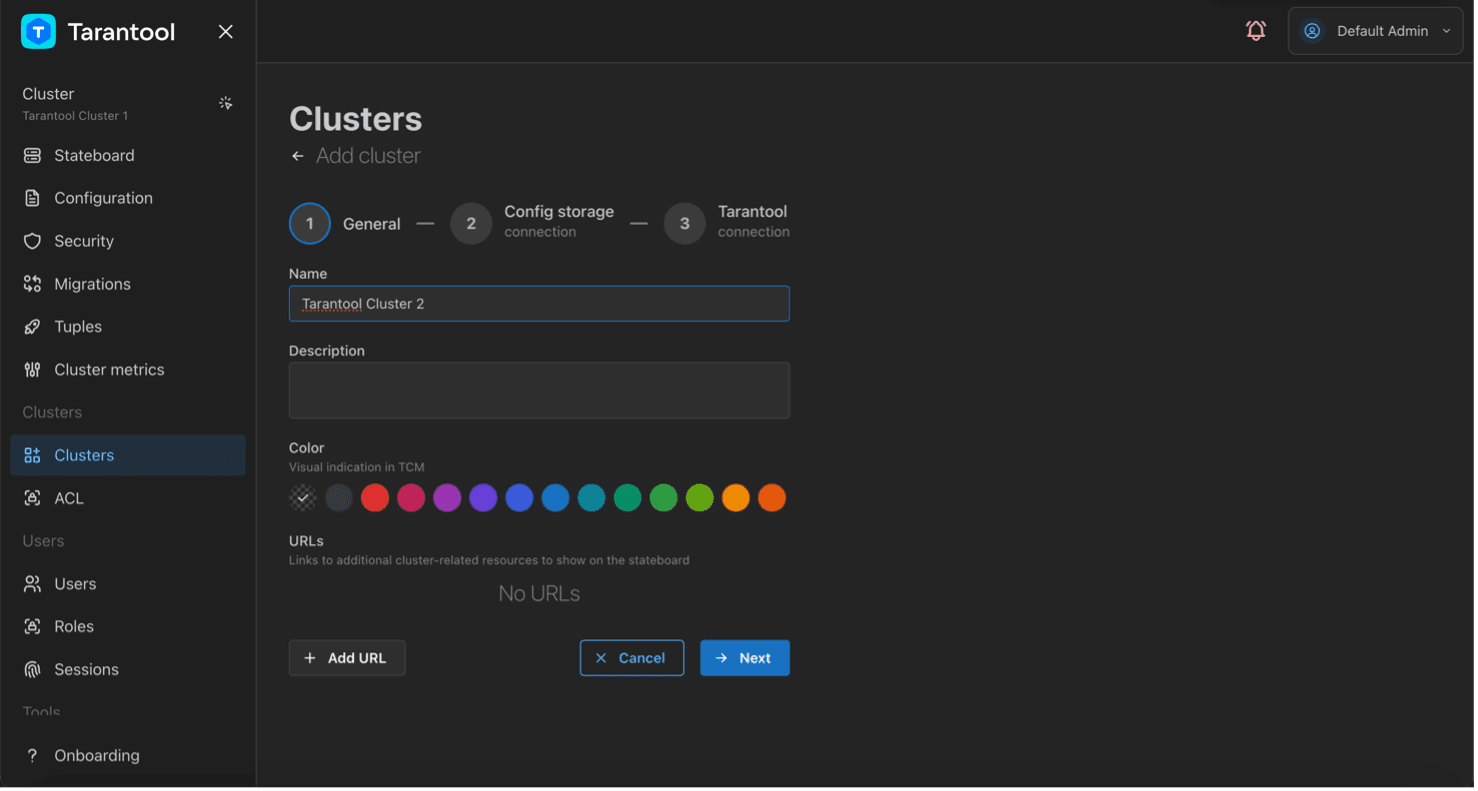Pick the medium green color swatch

pos(663,498)
